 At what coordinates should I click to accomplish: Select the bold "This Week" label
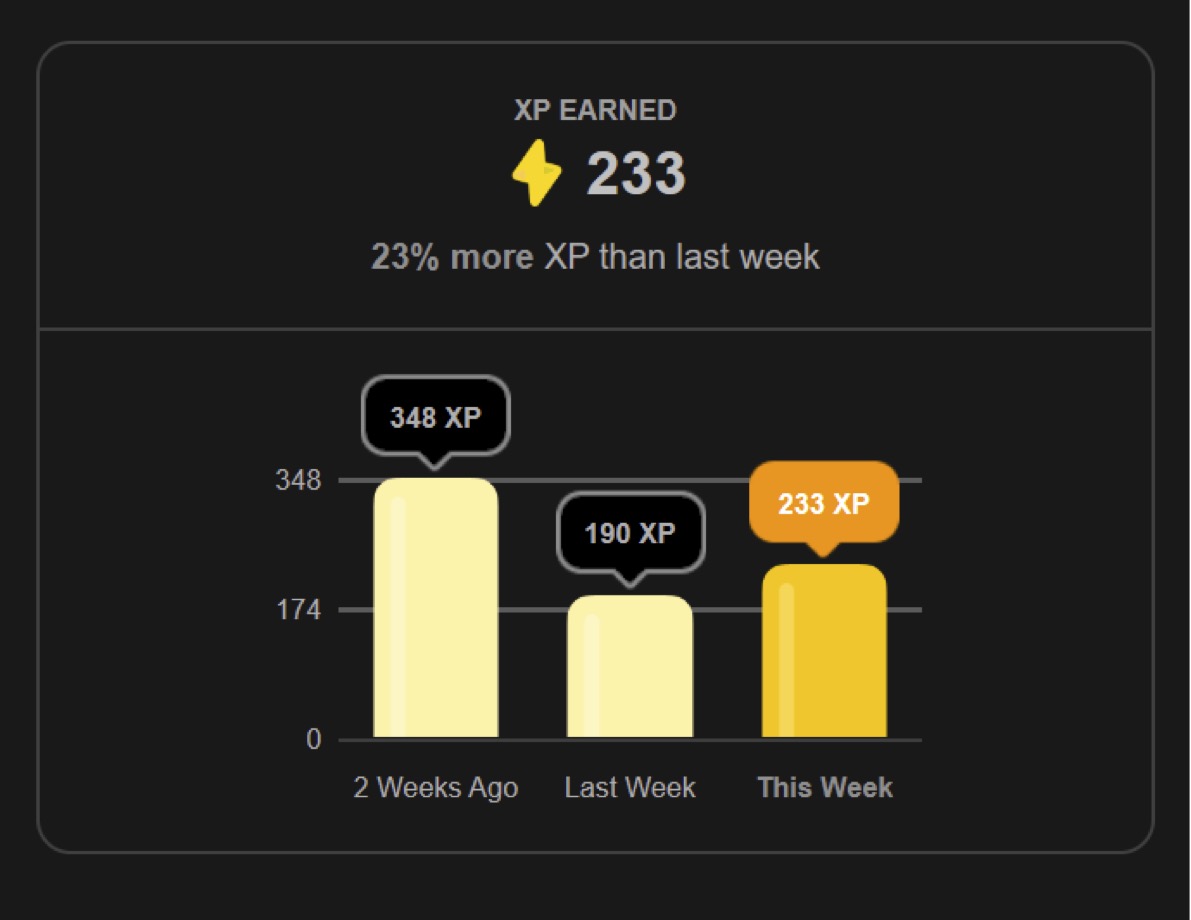[825, 788]
